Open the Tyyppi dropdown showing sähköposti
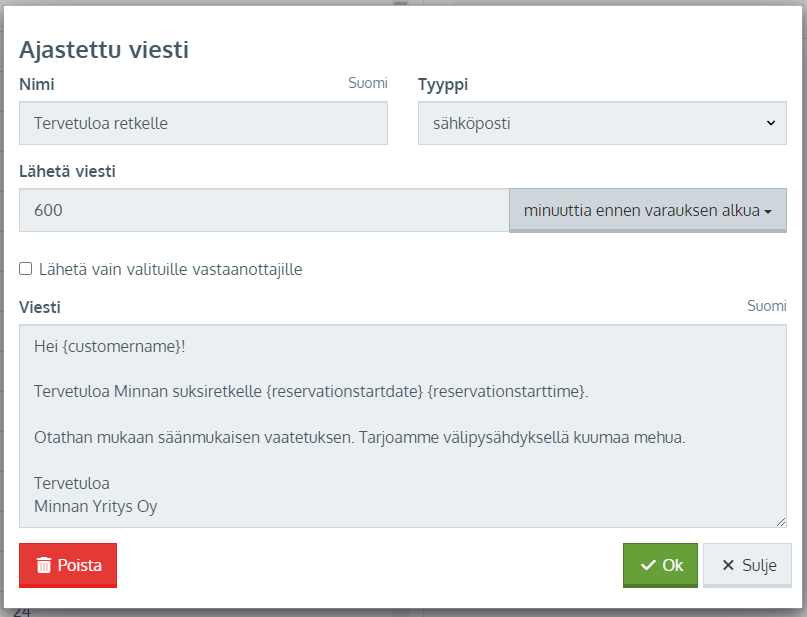This screenshot has height=617, width=807. pyautogui.click(x=602, y=123)
